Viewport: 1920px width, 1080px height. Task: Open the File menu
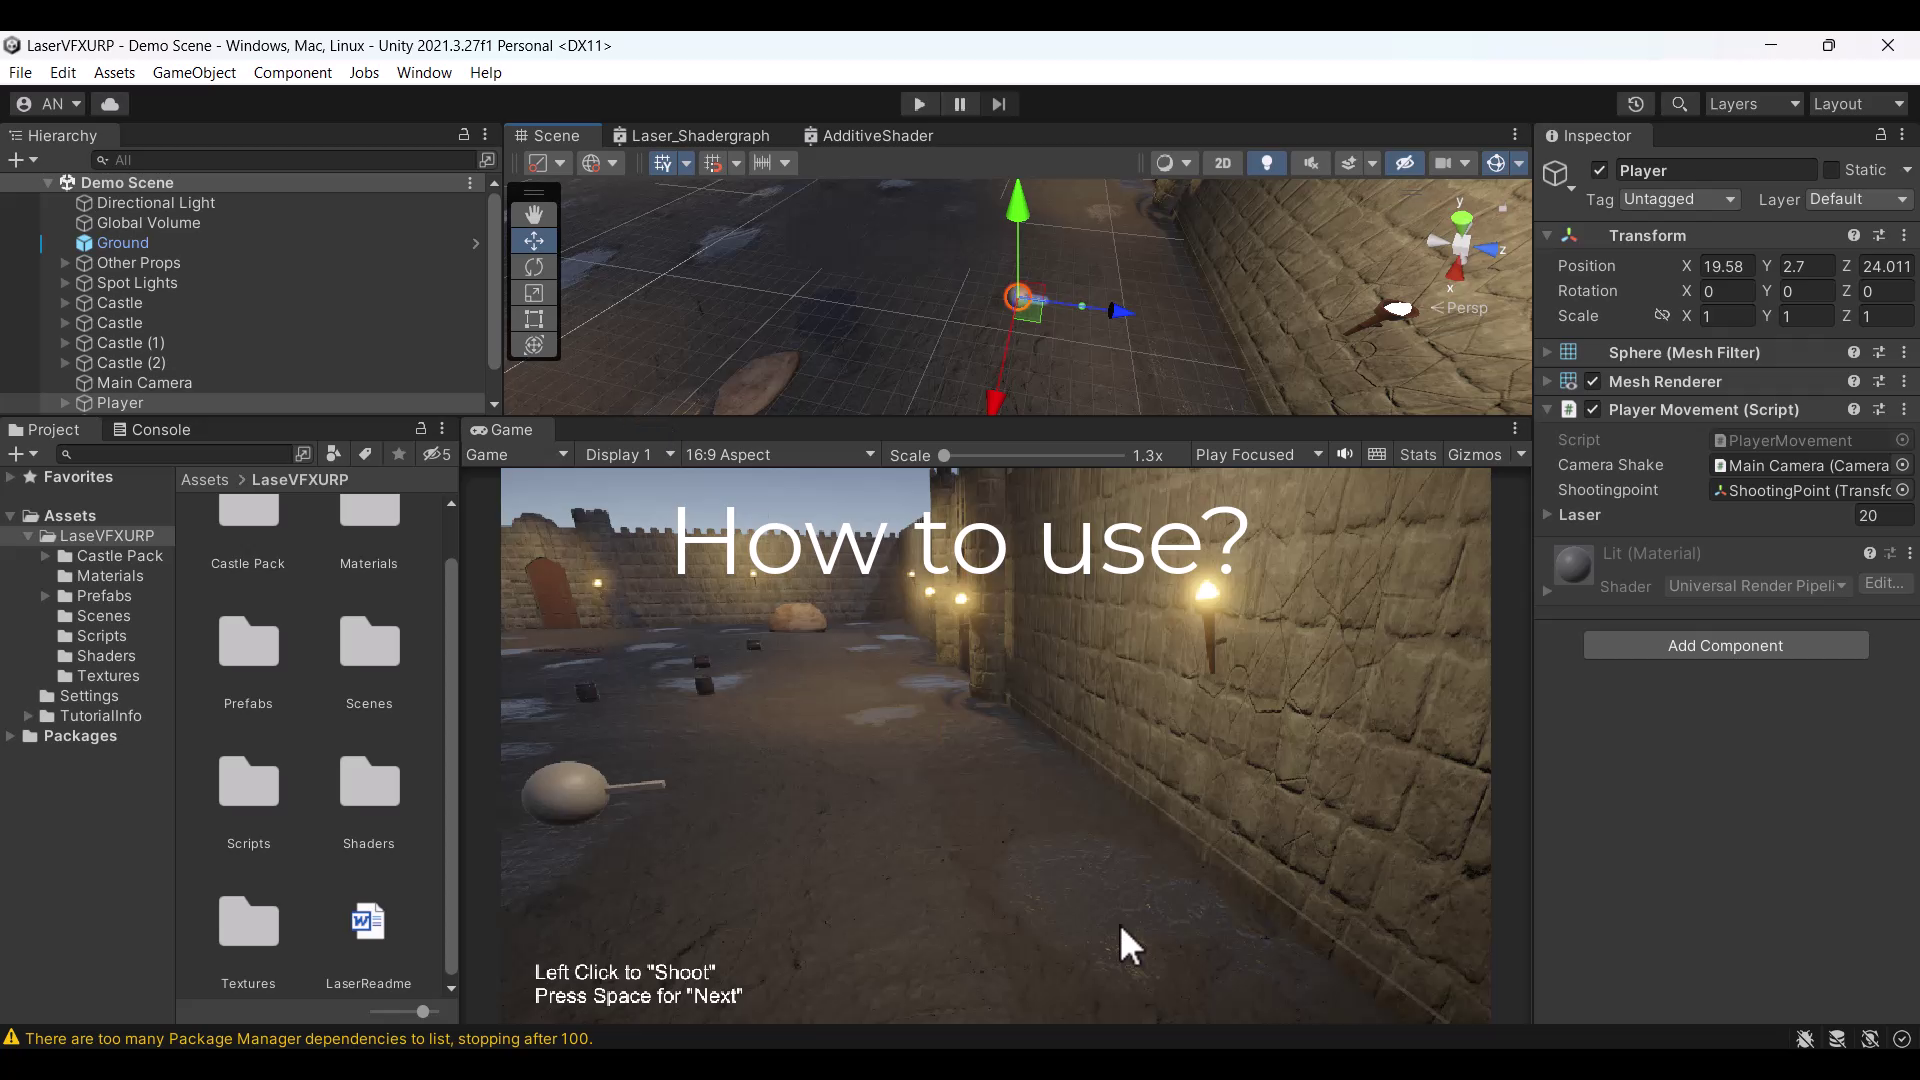pos(20,73)
